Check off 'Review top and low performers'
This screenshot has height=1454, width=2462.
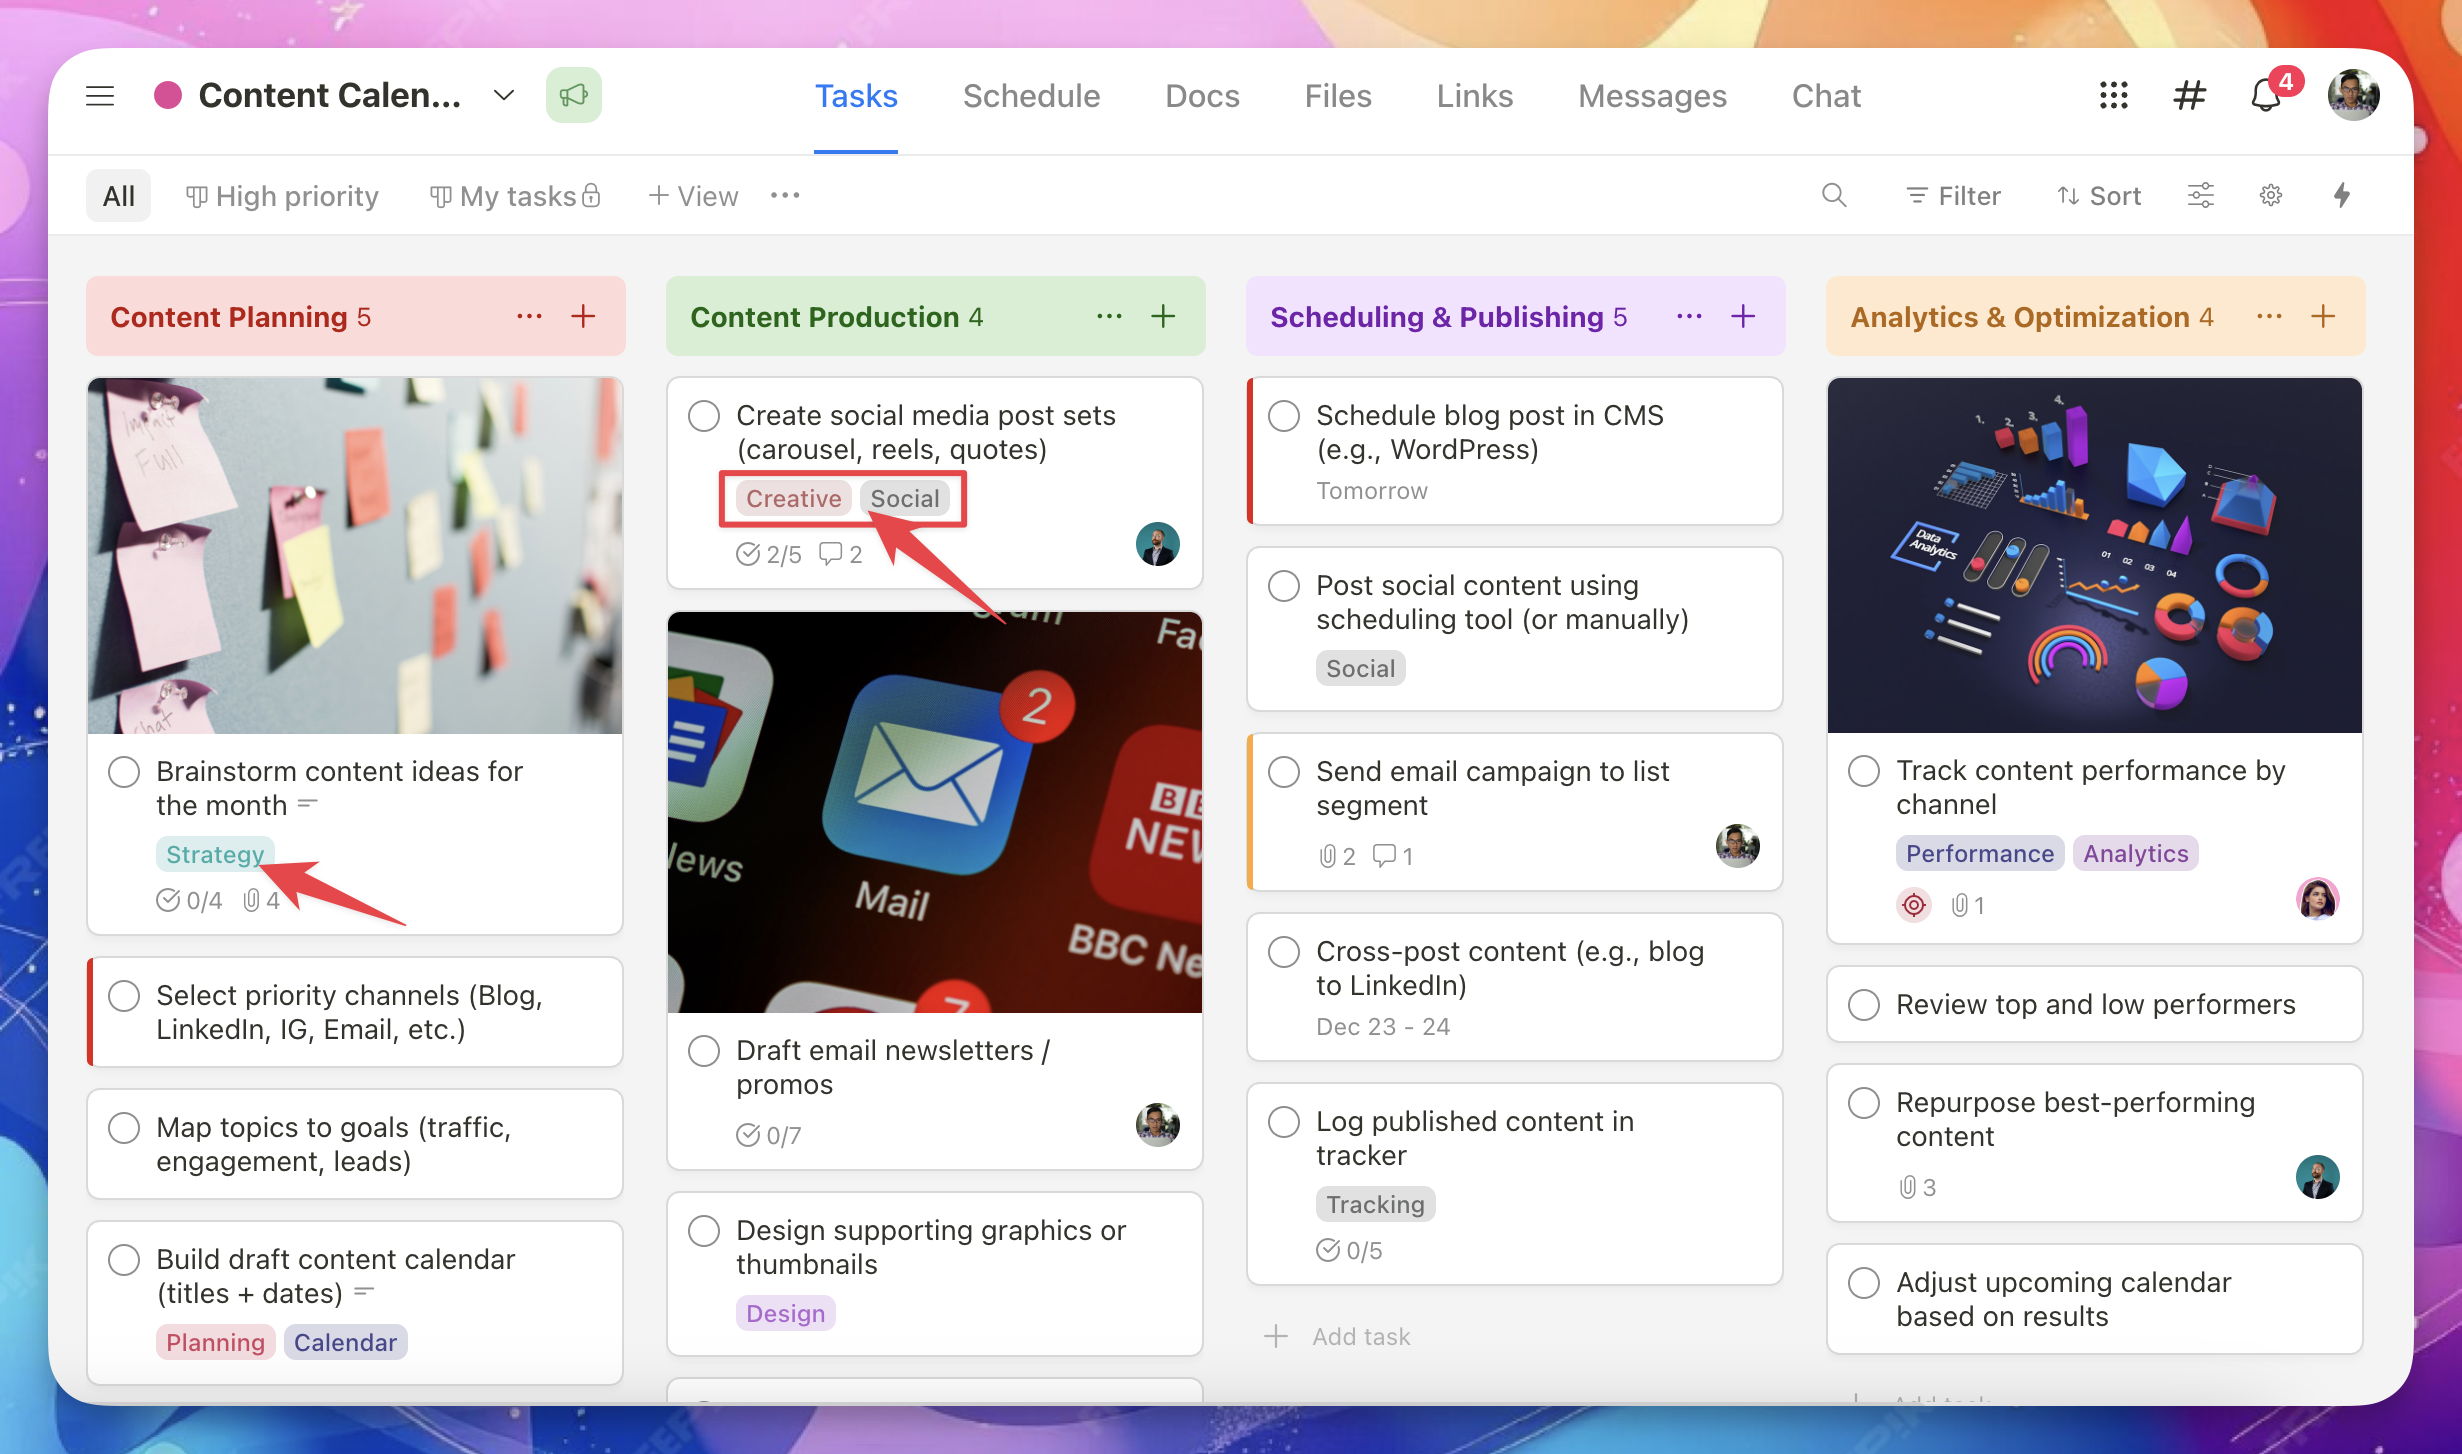[x=1864, y=1004]
